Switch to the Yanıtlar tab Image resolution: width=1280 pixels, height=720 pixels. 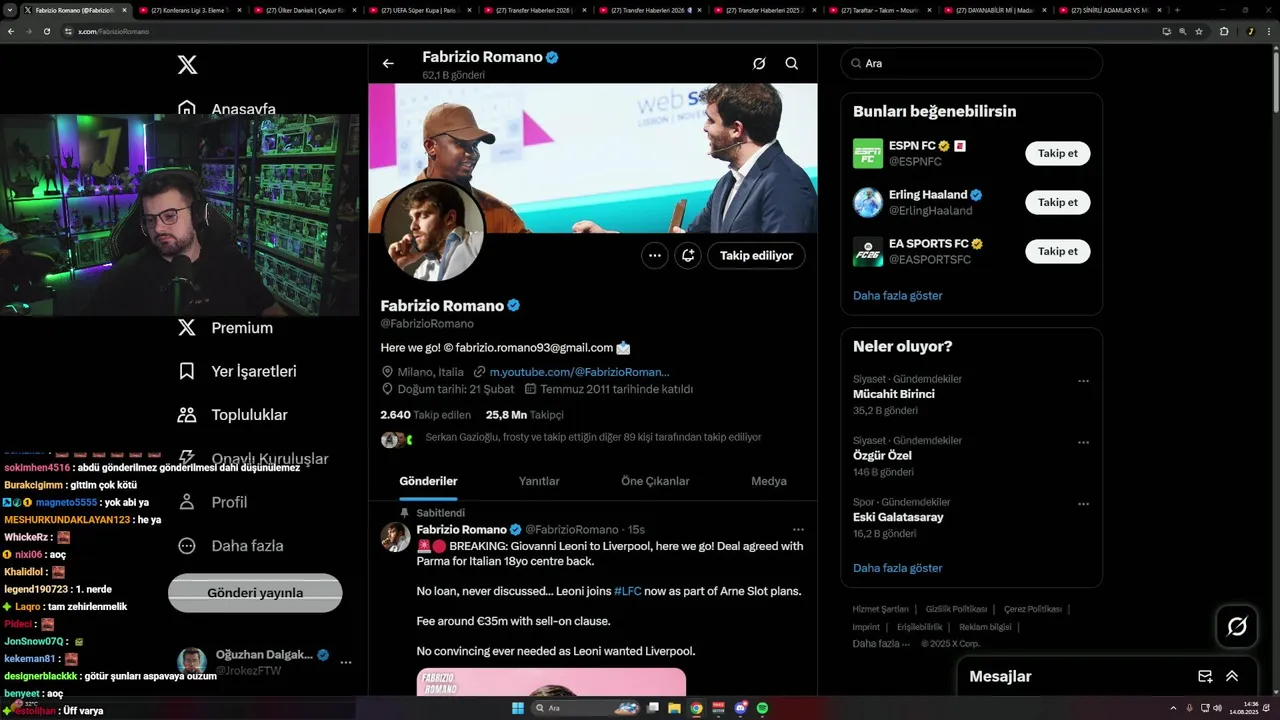pyautogui.click(x=539, y=481)
